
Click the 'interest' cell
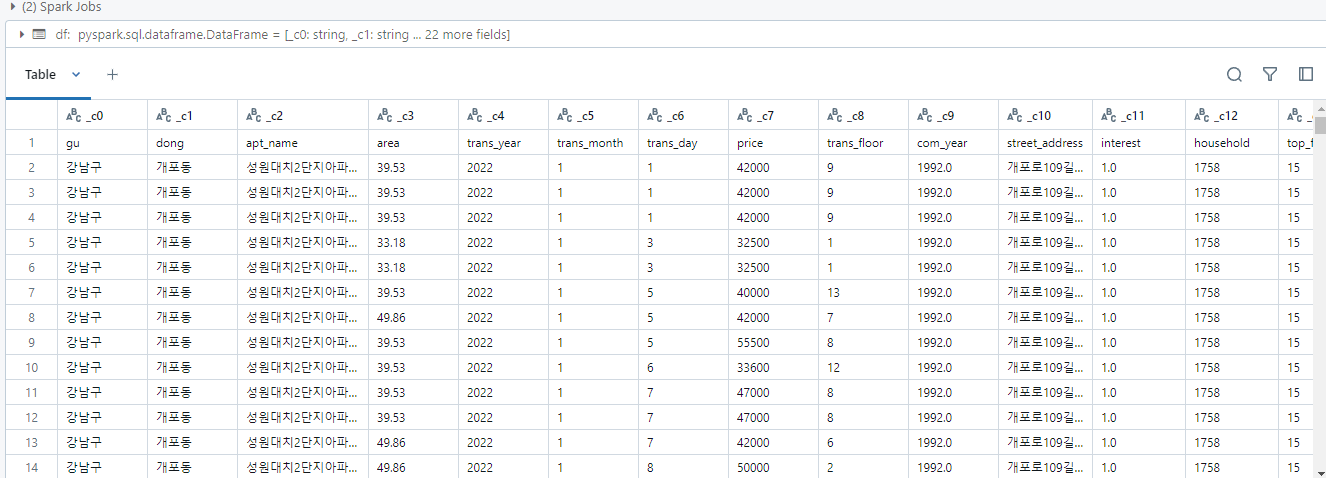1139,143
